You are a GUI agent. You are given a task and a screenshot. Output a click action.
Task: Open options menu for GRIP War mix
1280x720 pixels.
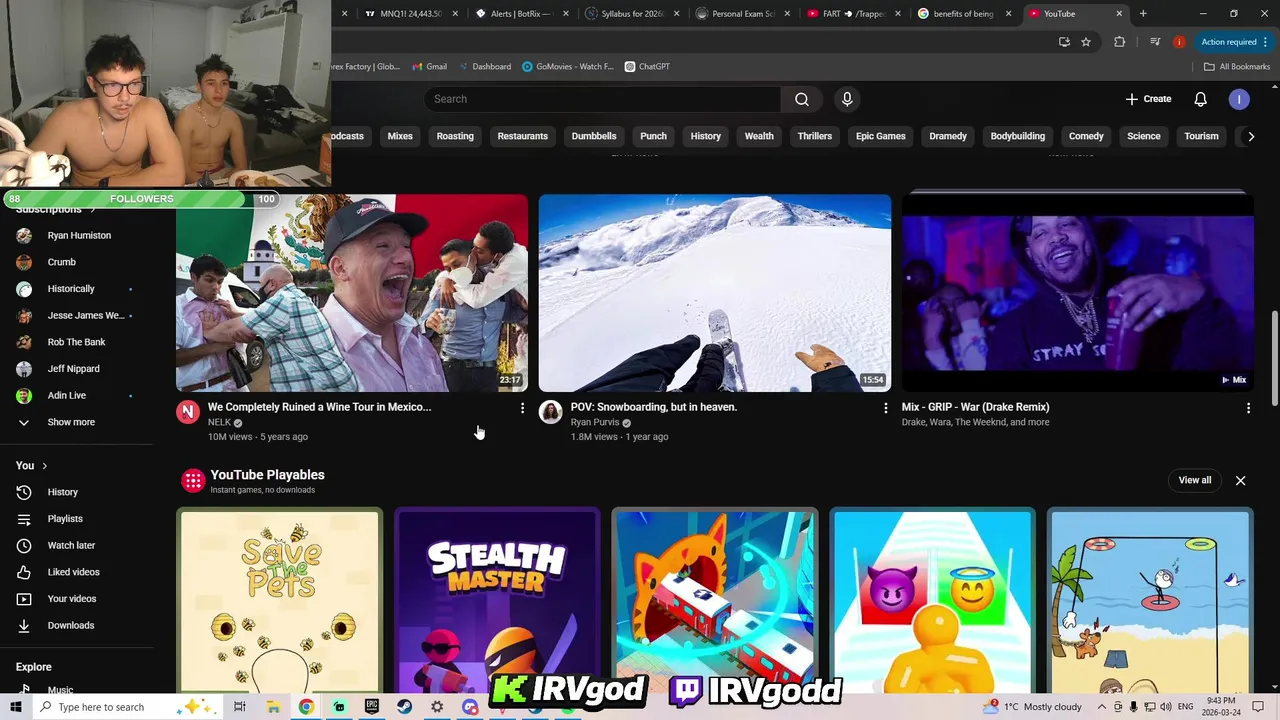click(1248, 408)
